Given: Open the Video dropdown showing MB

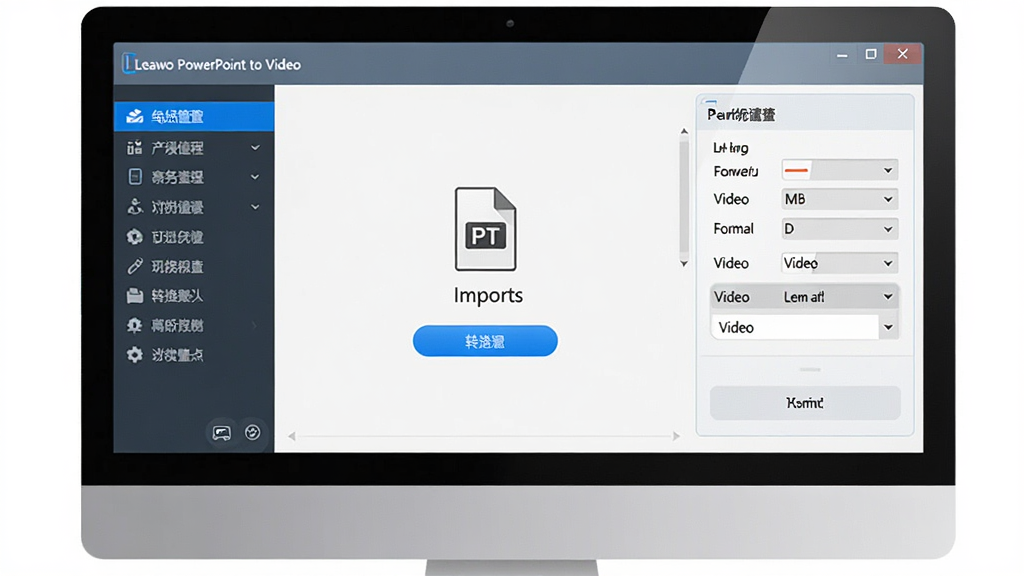Looking at the screenshot, I should tap(839, 199).
